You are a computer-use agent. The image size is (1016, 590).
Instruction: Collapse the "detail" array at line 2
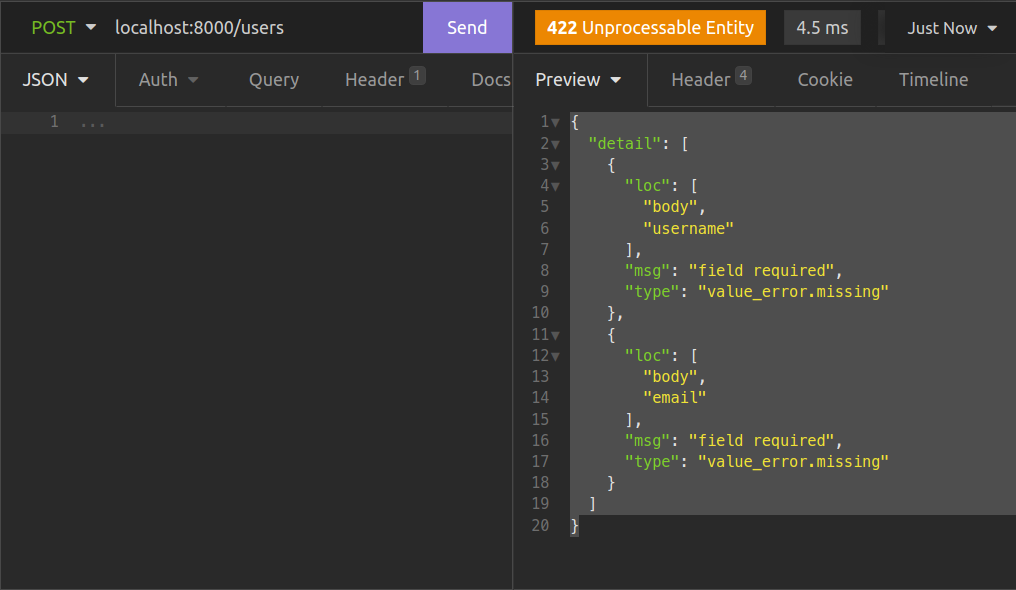click(x=555, y=144)
